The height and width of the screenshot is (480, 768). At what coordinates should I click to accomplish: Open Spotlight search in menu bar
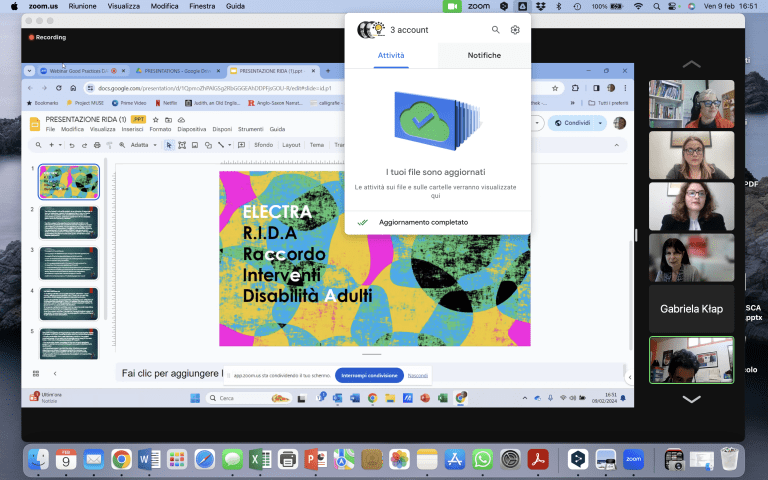click(x=656, y=6)
